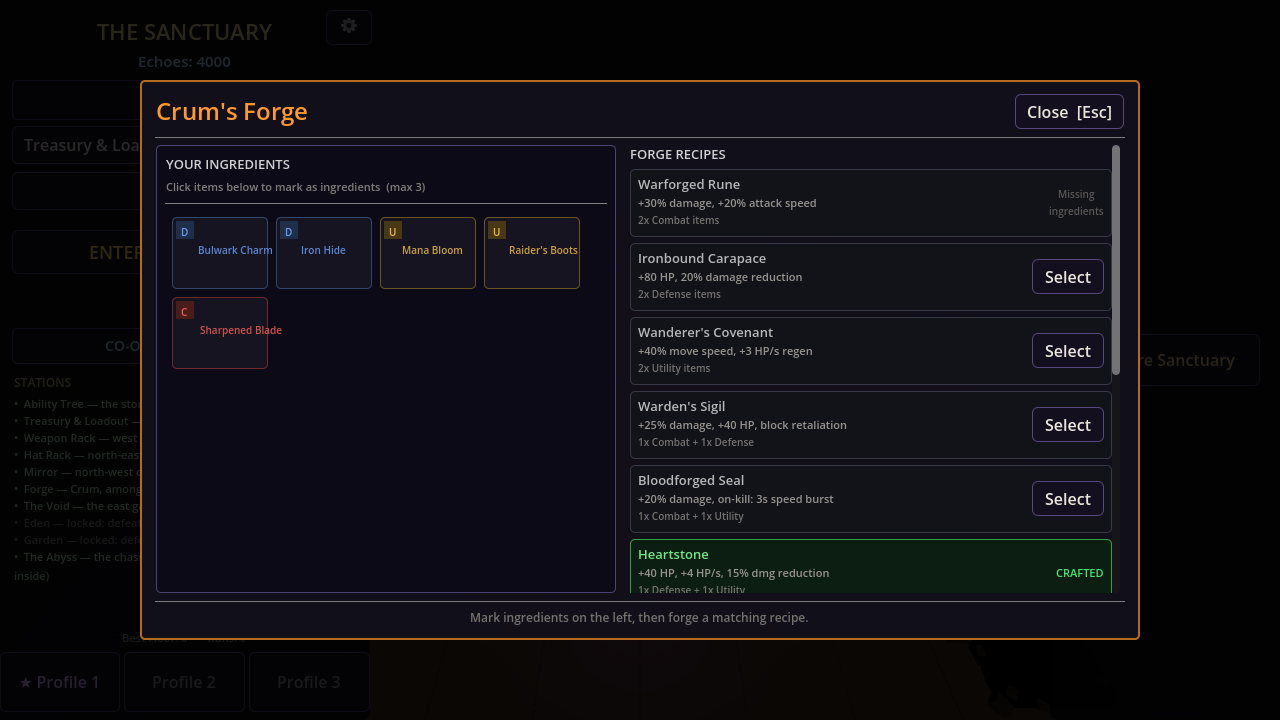Mark Mana Bloom as an ingredient
1280x720 pixels.
coord(428,253)
